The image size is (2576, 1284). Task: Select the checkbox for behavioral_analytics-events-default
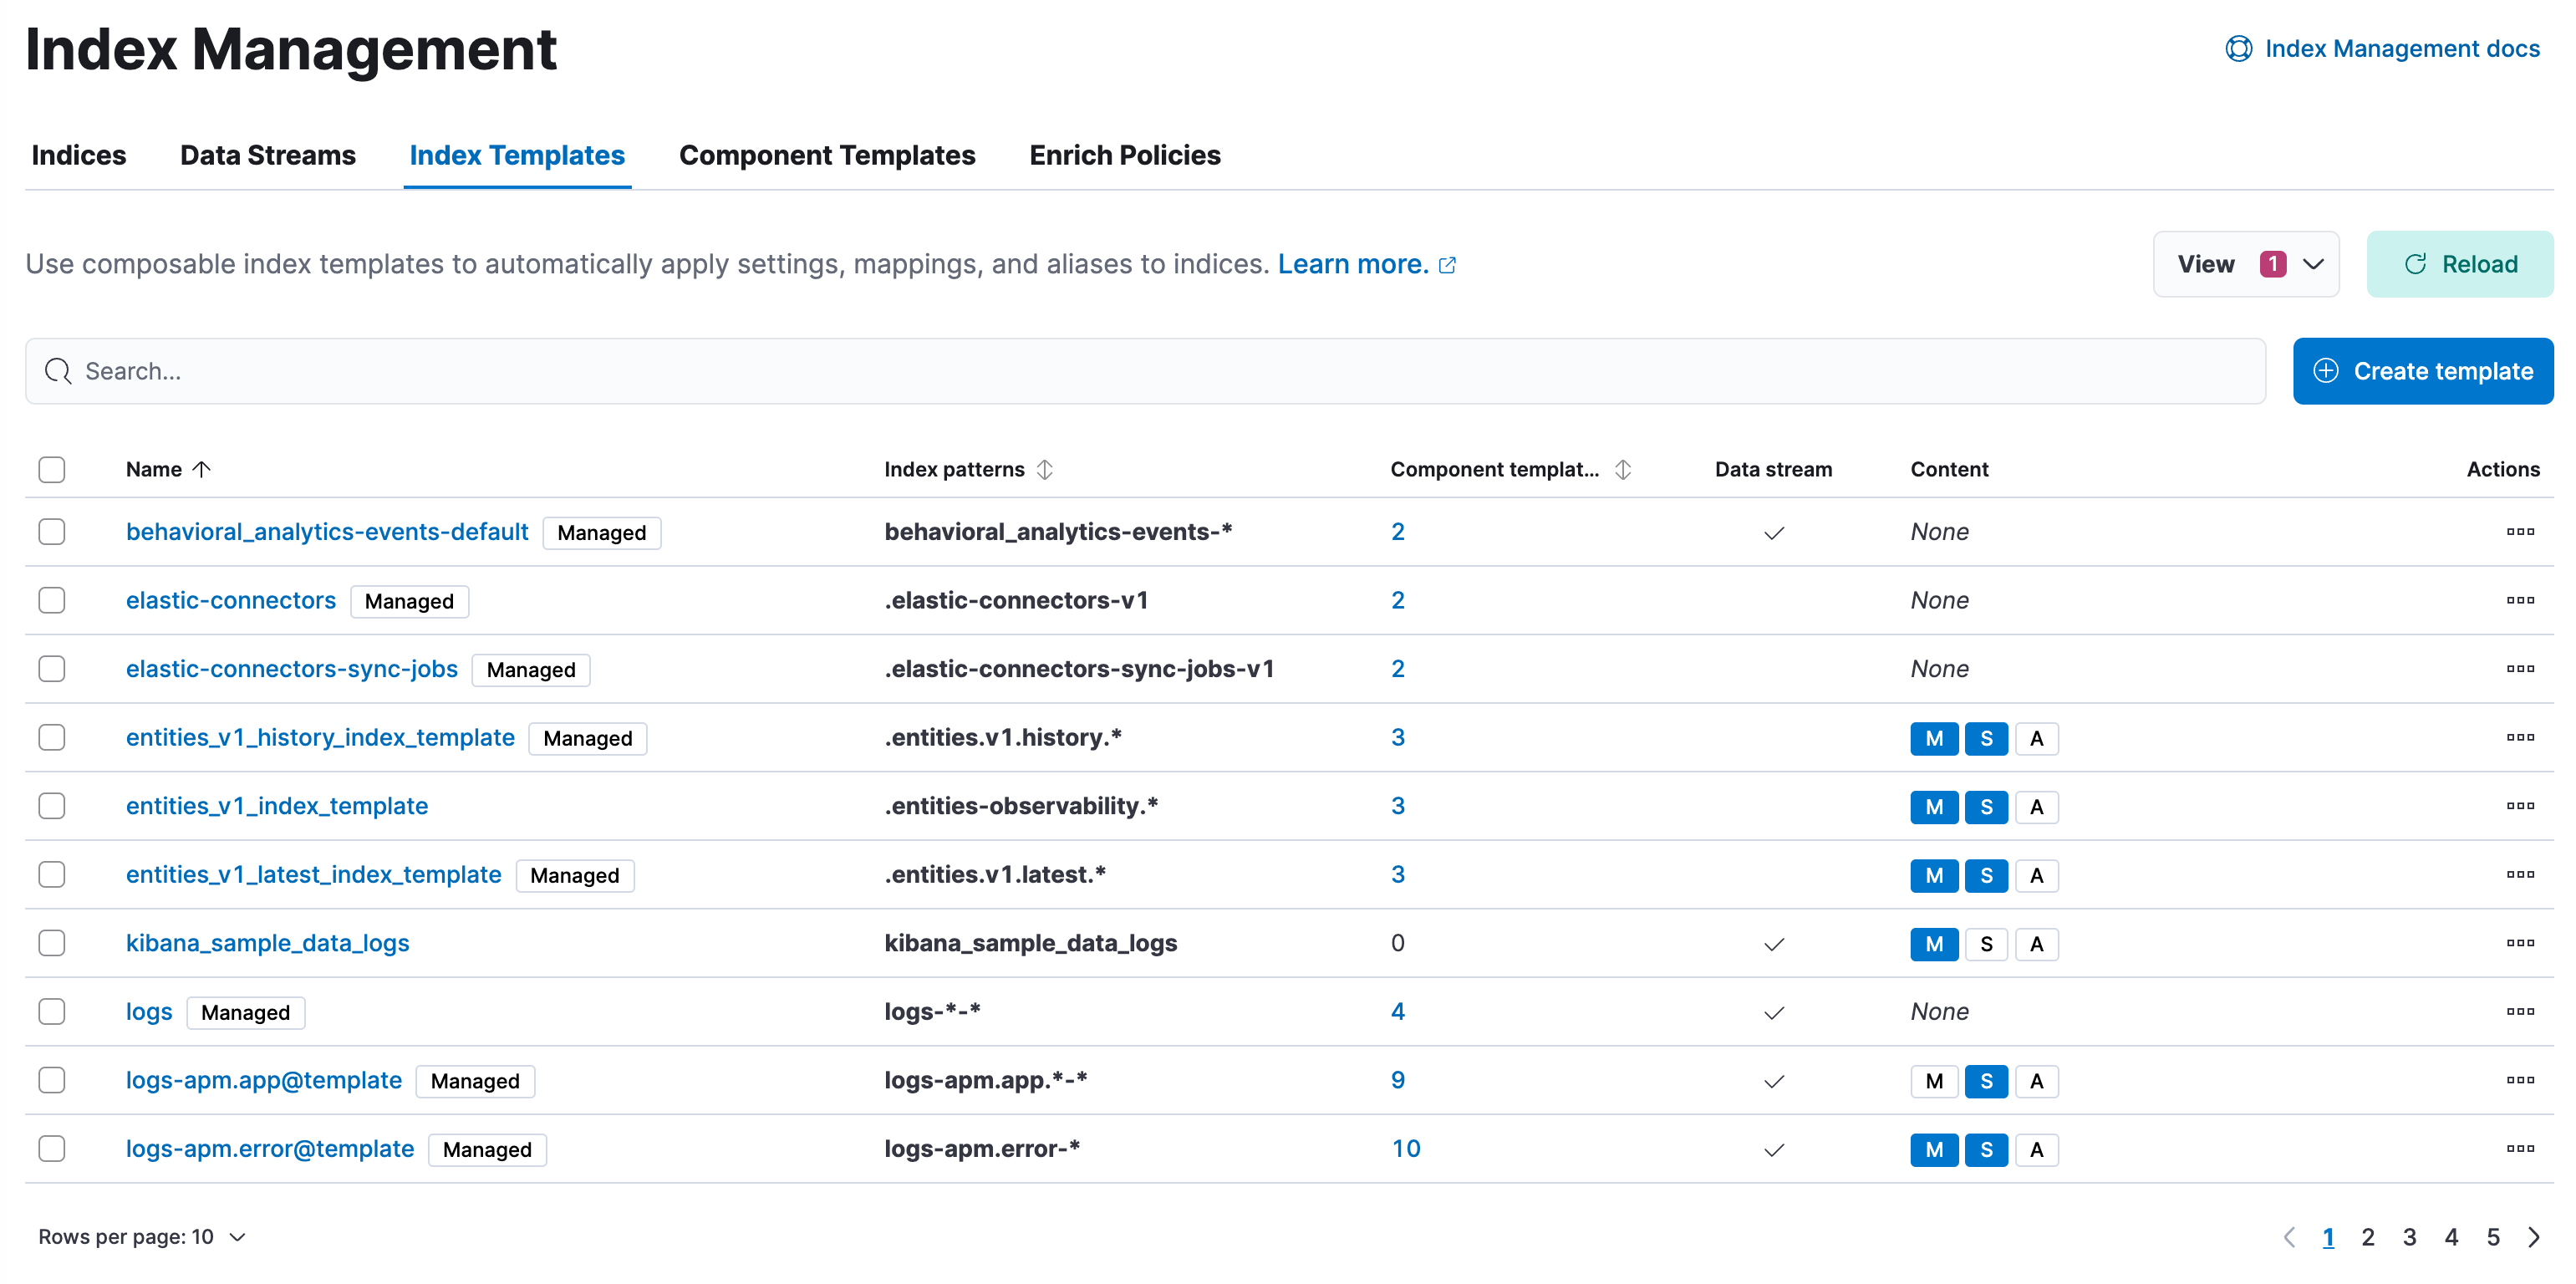click(53, 531)
